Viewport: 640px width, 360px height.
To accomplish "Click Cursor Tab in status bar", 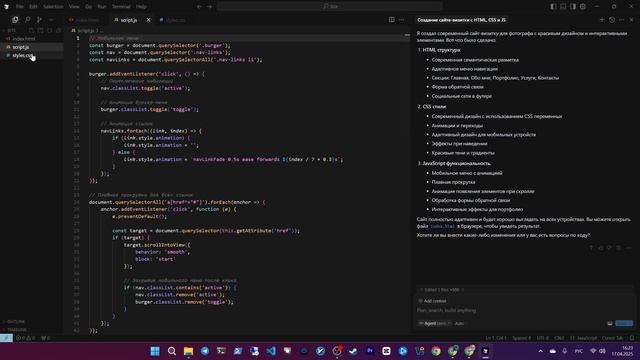I will pos(613,338).
